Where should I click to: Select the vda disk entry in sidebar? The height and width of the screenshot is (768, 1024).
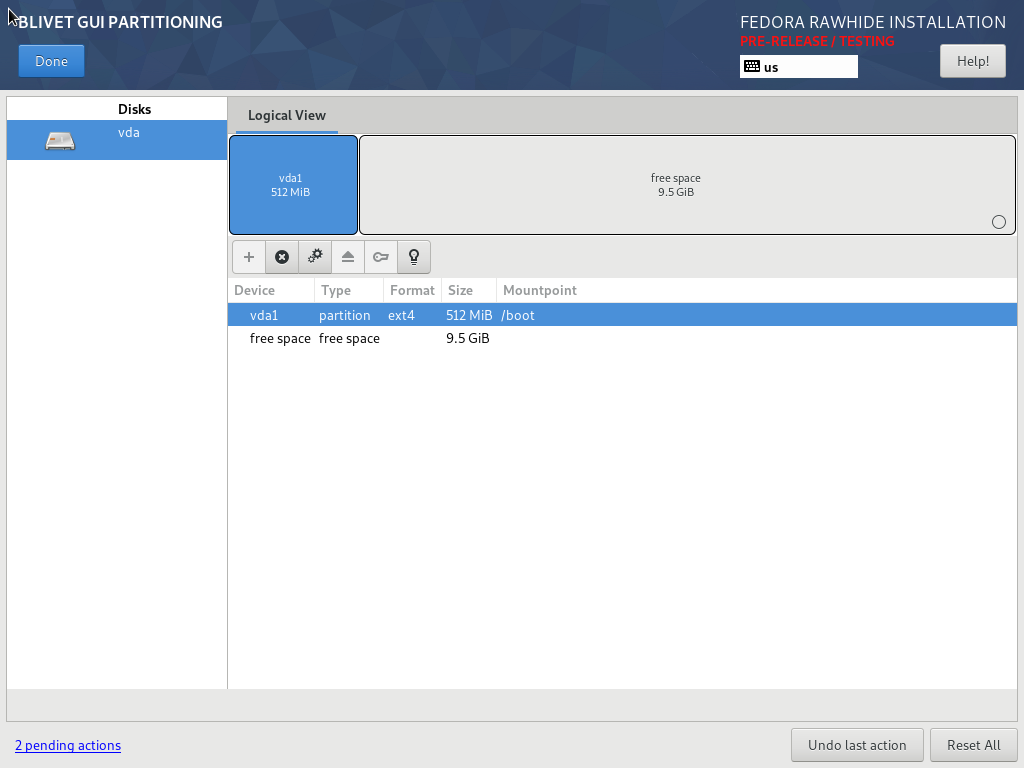(x=117, y=140)
